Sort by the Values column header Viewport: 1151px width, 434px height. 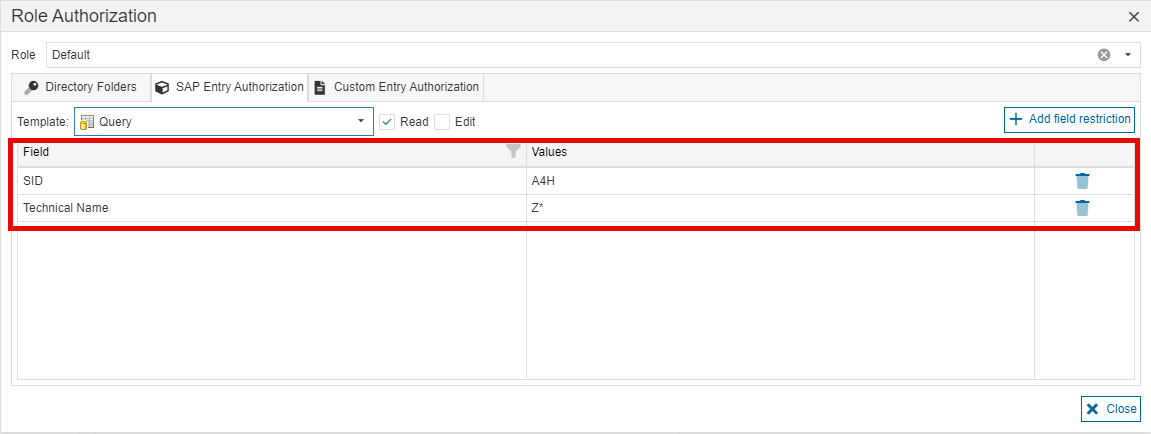click(780, 152)
